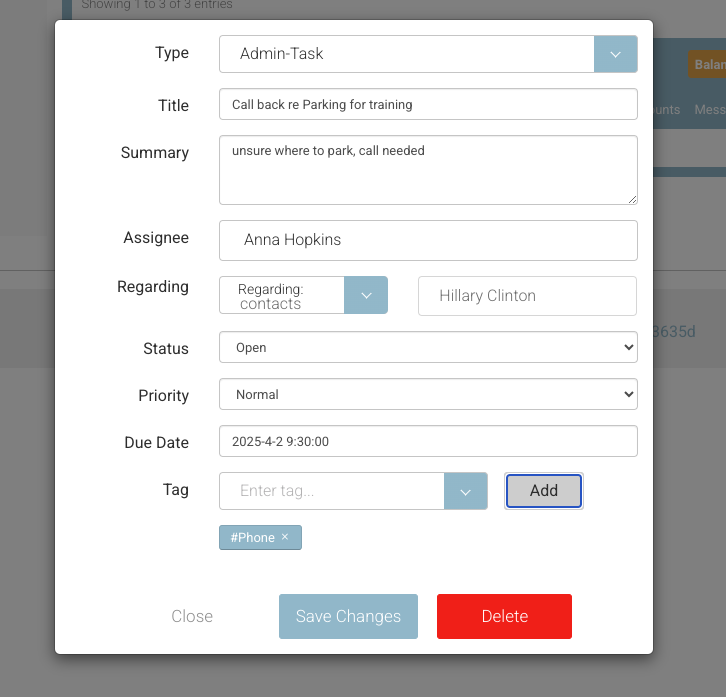726x697 pixels.
Task: Focus the Summary text area
Action: pyautogui.click(x=428, y=170)
